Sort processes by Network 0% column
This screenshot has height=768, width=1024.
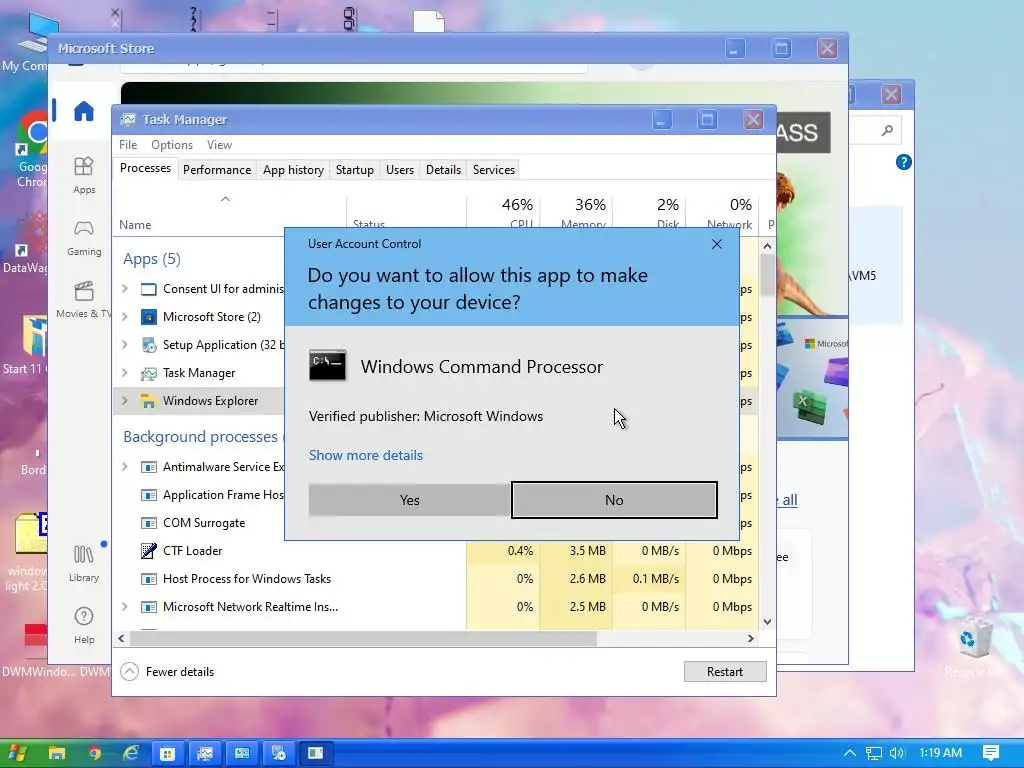(722, 212)
